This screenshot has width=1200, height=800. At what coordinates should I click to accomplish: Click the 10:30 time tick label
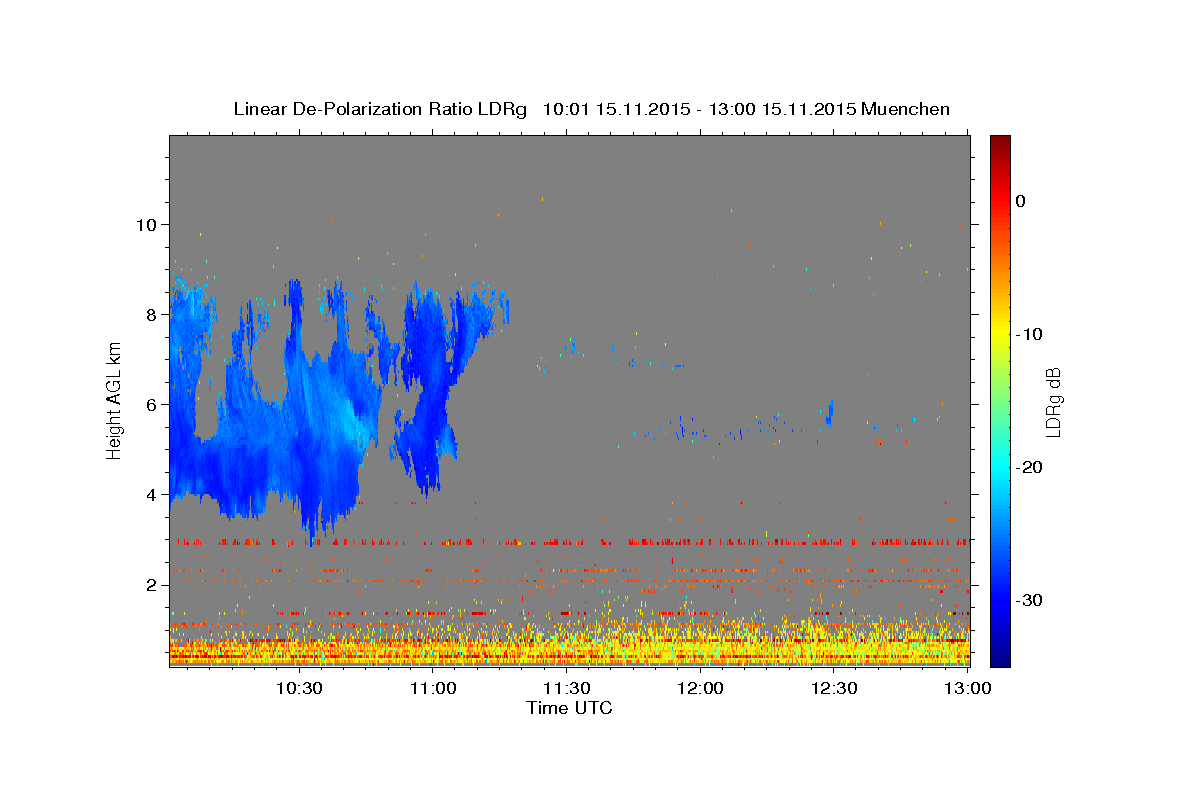tap(298, 689)
